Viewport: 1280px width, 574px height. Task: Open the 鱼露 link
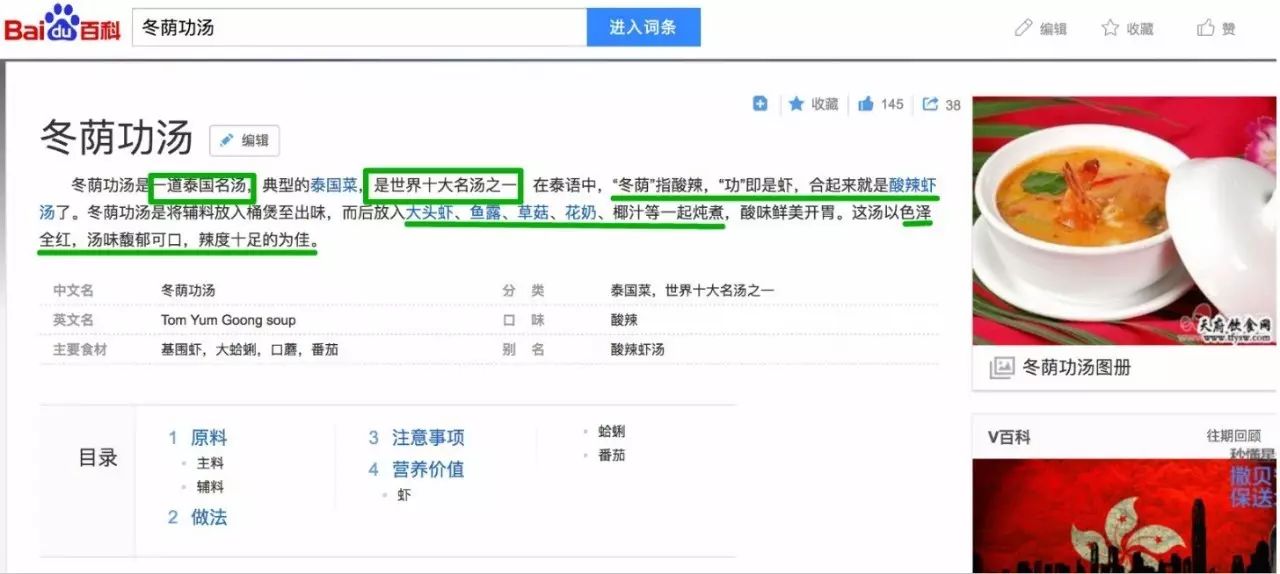tap(486, 212)
